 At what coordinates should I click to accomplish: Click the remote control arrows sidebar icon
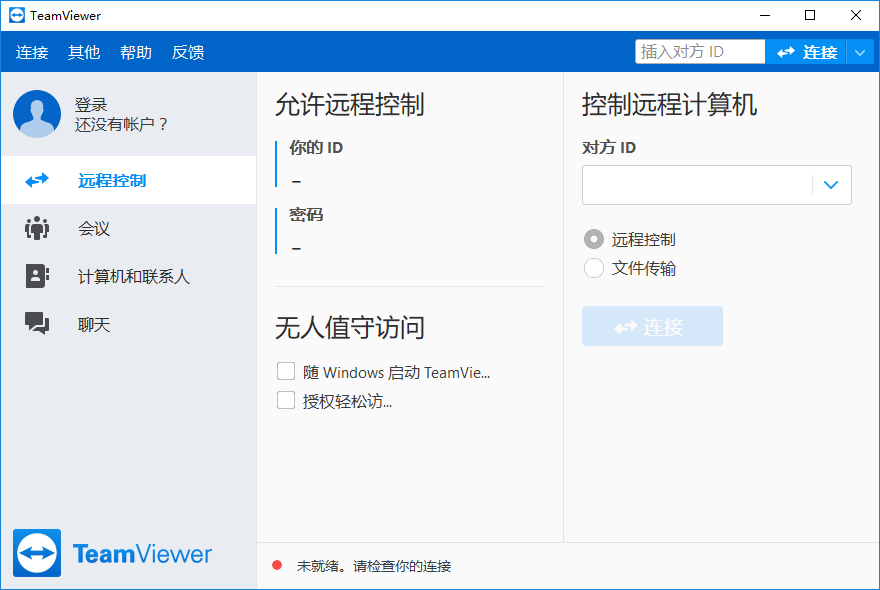pyautogui.click(x=37, y=180)
